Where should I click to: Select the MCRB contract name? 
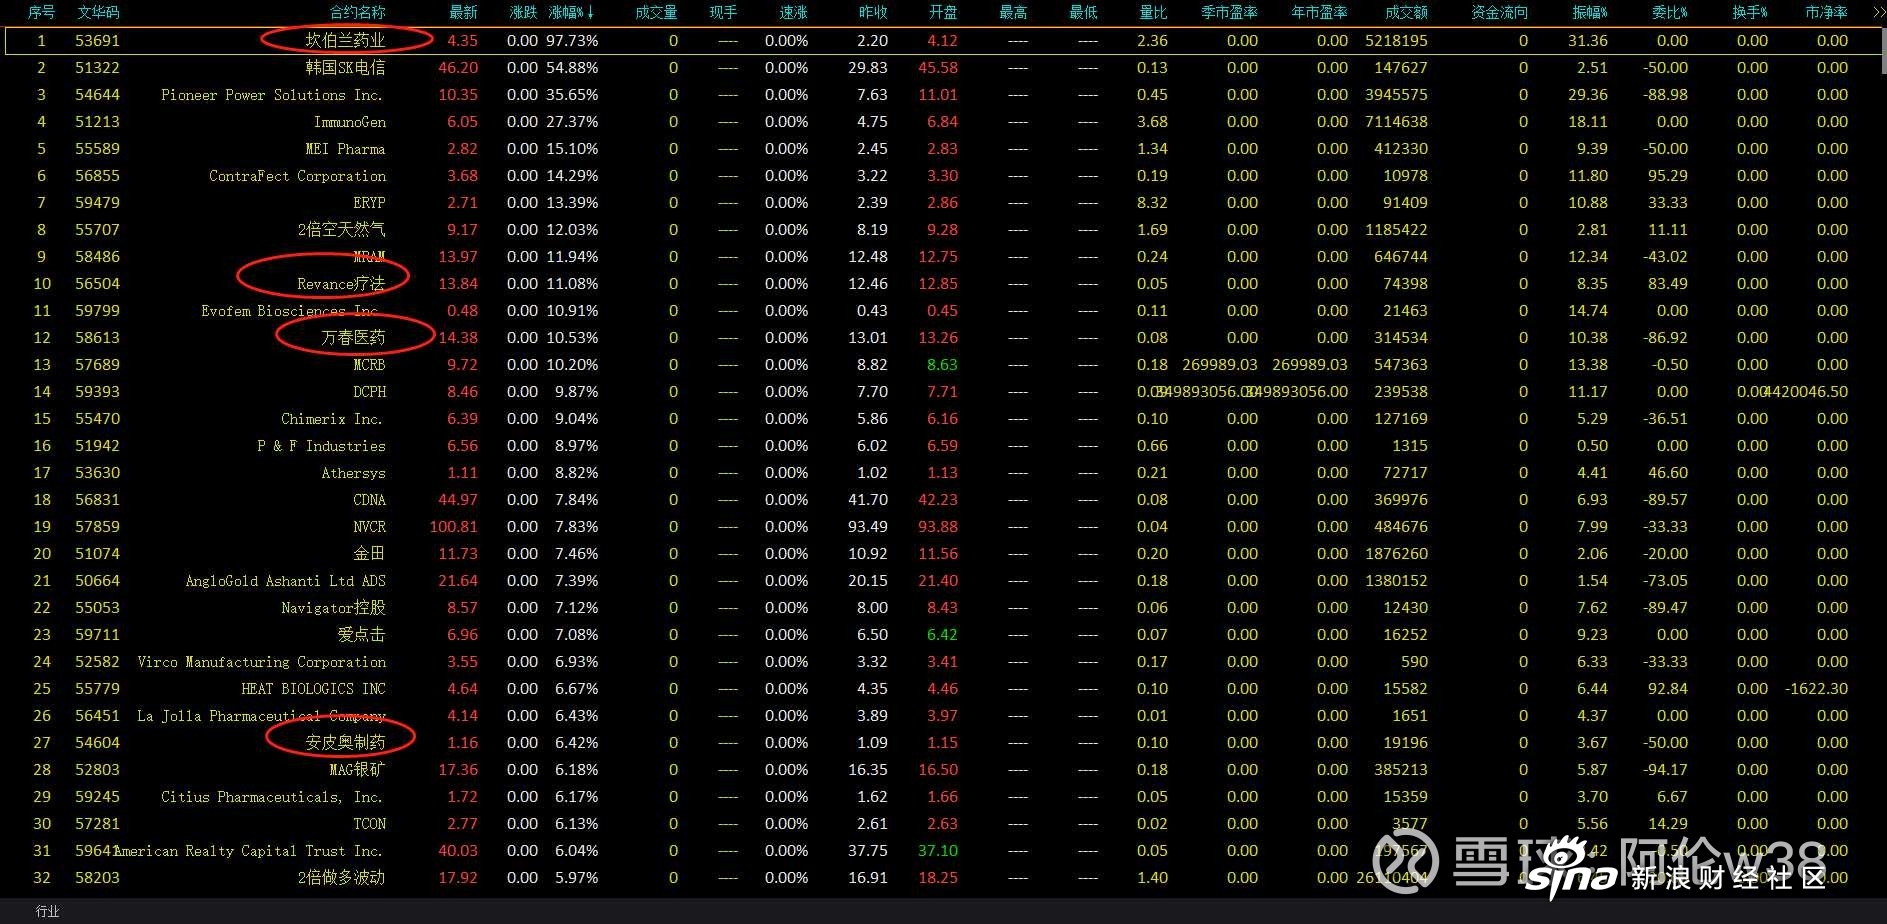coord(369,365)
